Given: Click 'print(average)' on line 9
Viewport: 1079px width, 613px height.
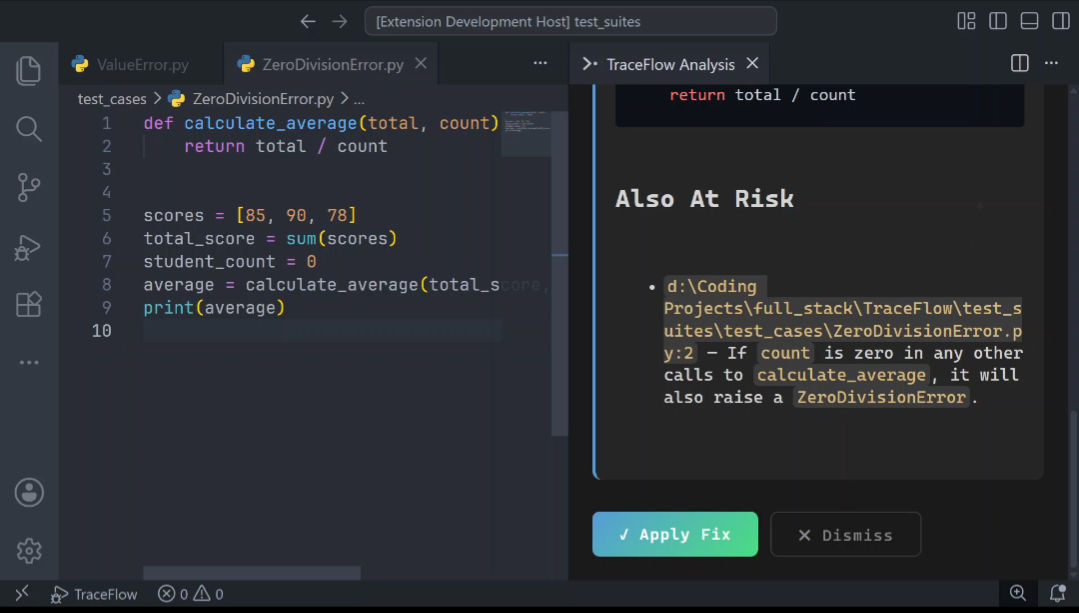Looking at the screenshot, I should [x=214, y=308].
